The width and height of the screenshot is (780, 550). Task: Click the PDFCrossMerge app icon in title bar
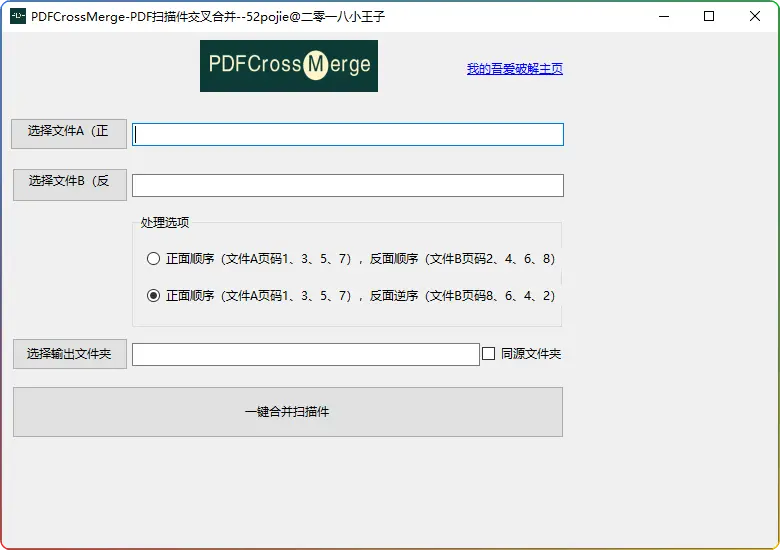click(18, 16)
